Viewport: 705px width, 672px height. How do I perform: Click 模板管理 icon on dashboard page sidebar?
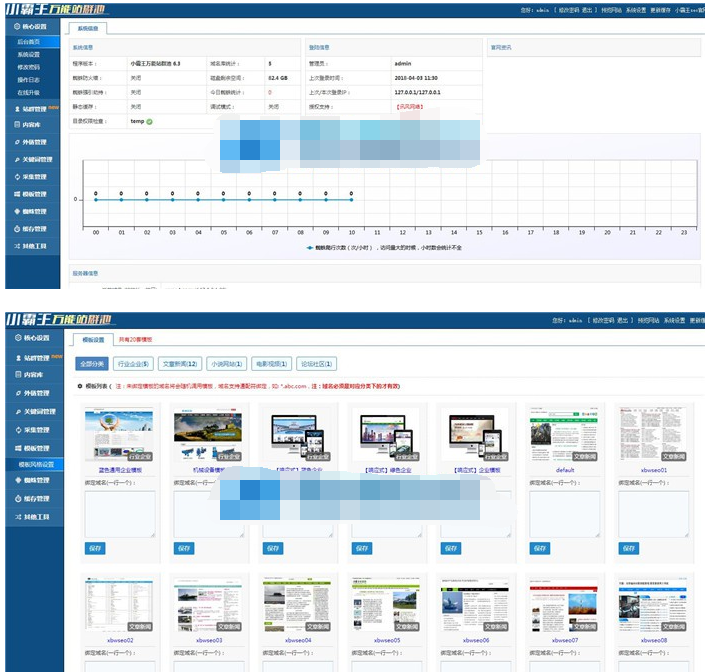coord(17,194)
